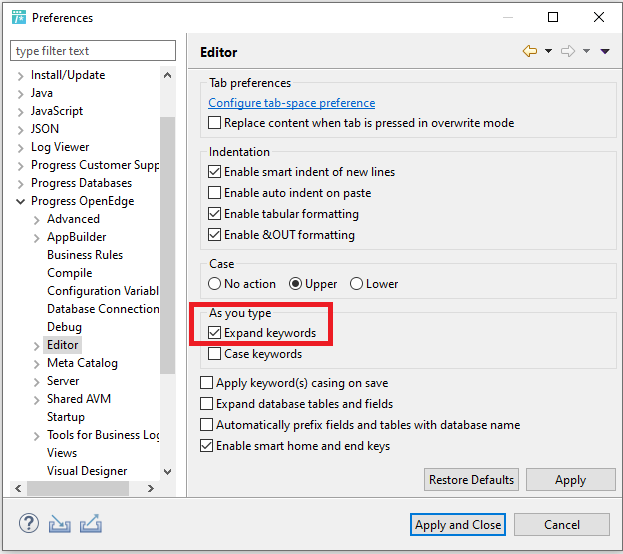Image resolution: width=623 pixels, height=554 pixels.
Task: Click the Preferences window title icon
Action: 19,17
